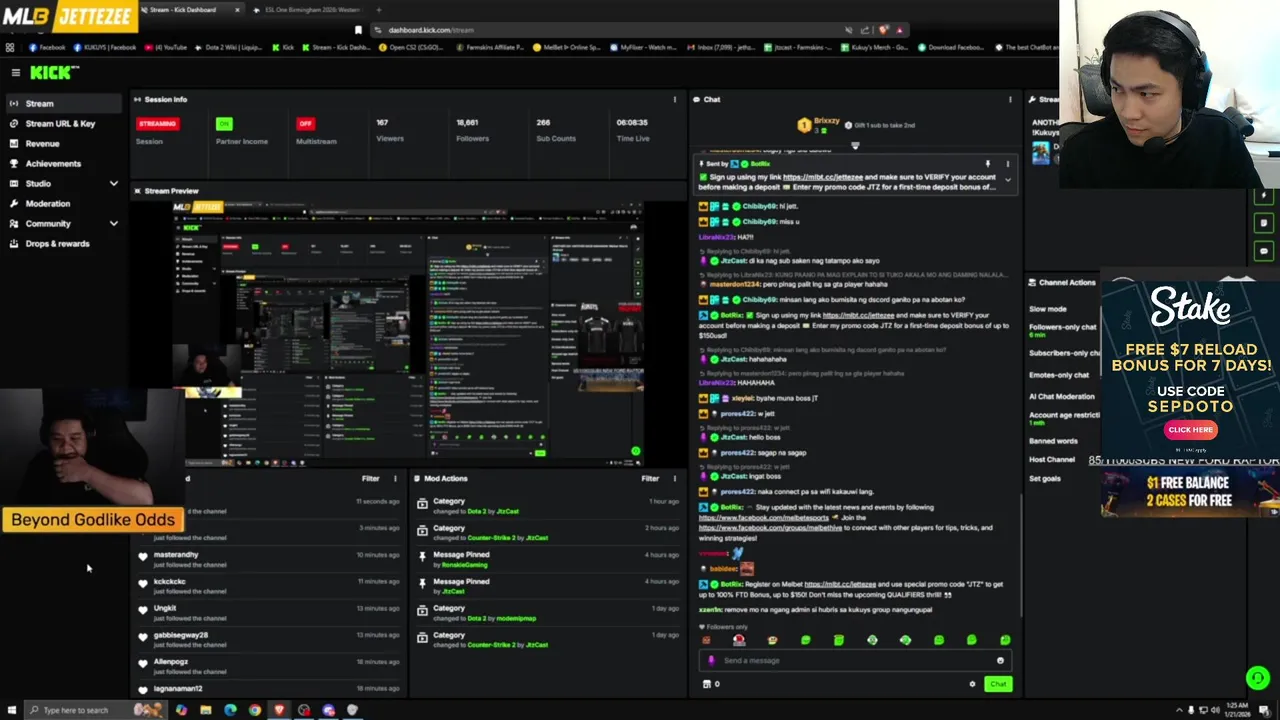This screenshot has width=1280, height=720.
Task: Open chat settings gear icon
Action: [x=972, y=684]
